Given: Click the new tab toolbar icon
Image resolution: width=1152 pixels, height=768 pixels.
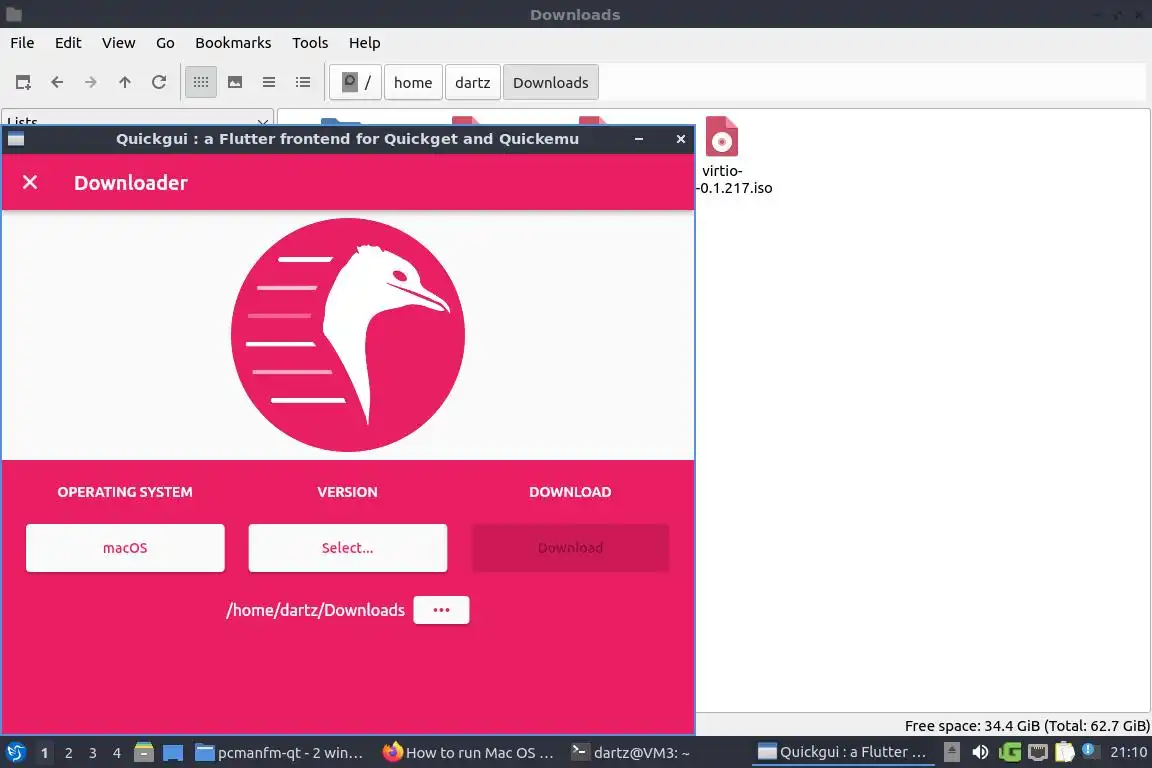Looking at the screenshot, I should point(23,82).
